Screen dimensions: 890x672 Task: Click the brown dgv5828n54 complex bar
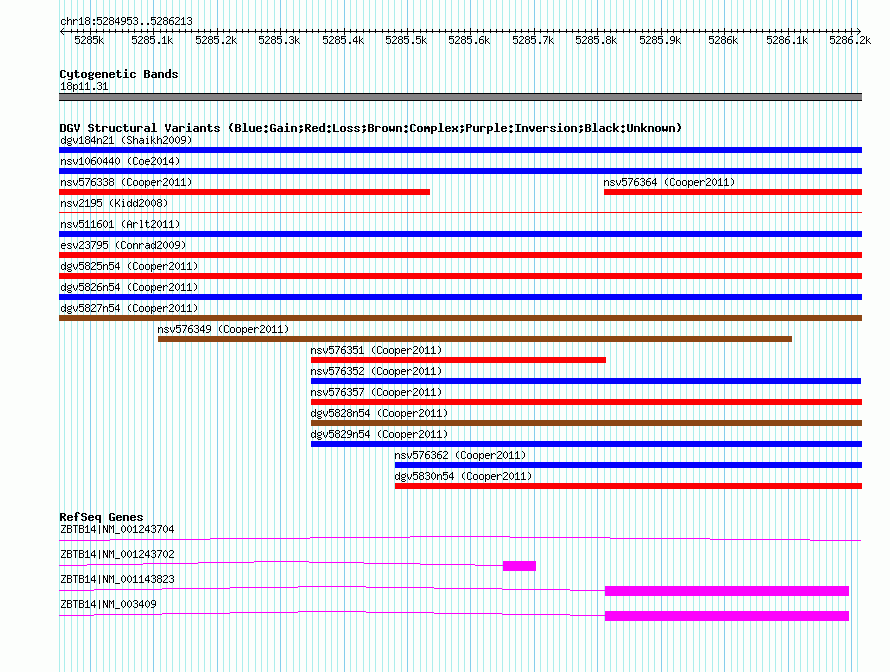586,423
